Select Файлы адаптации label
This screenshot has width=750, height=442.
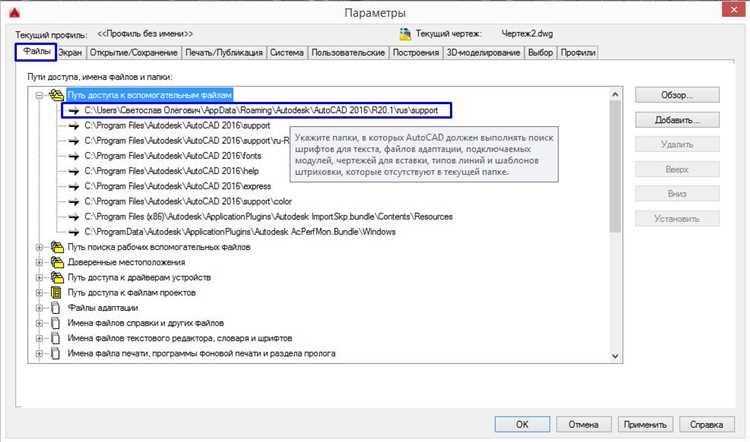pyautogui.click(x=103, y=308)
